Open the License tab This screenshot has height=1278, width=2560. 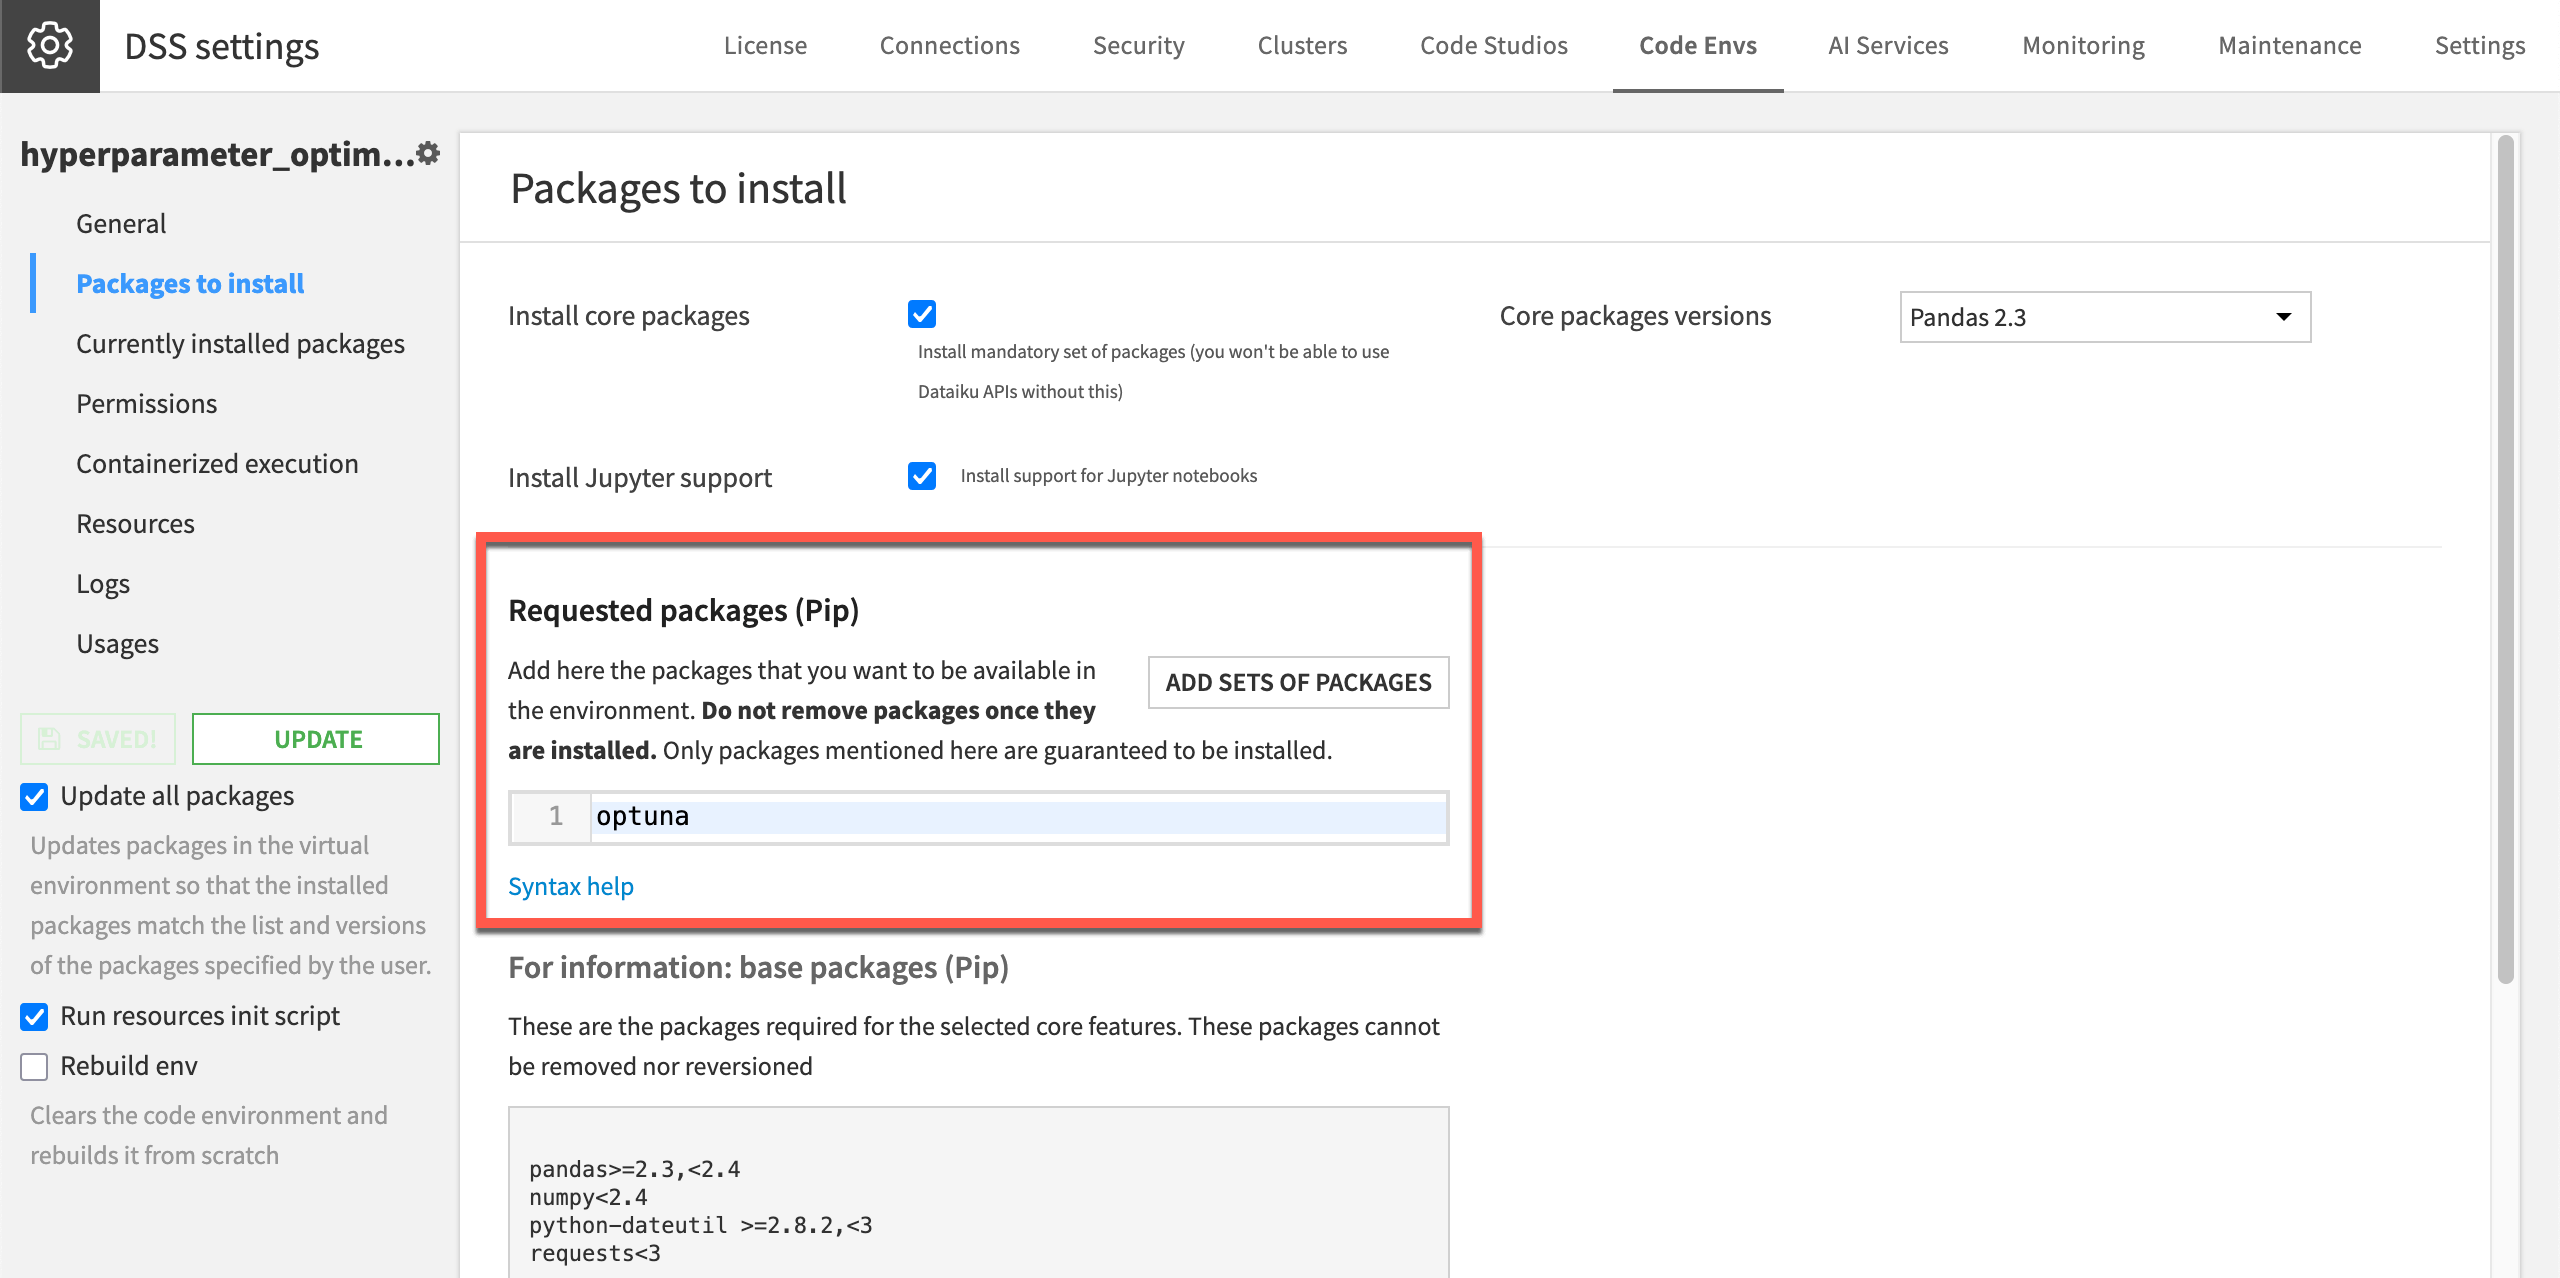coord(765,46)
